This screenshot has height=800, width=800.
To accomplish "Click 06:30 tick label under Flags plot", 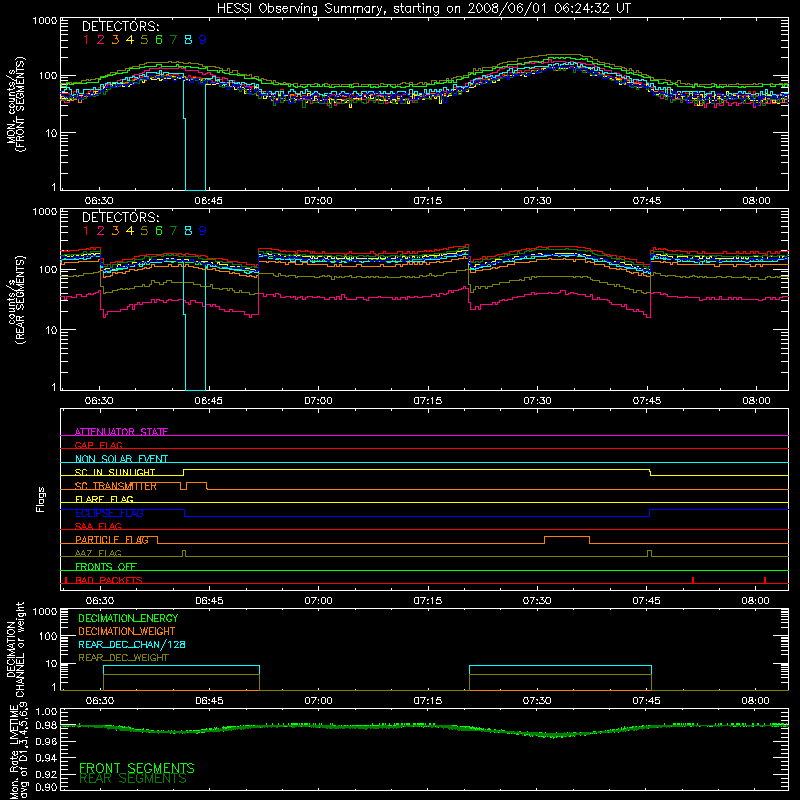I will pyautogui.click(x=99, y=601).
